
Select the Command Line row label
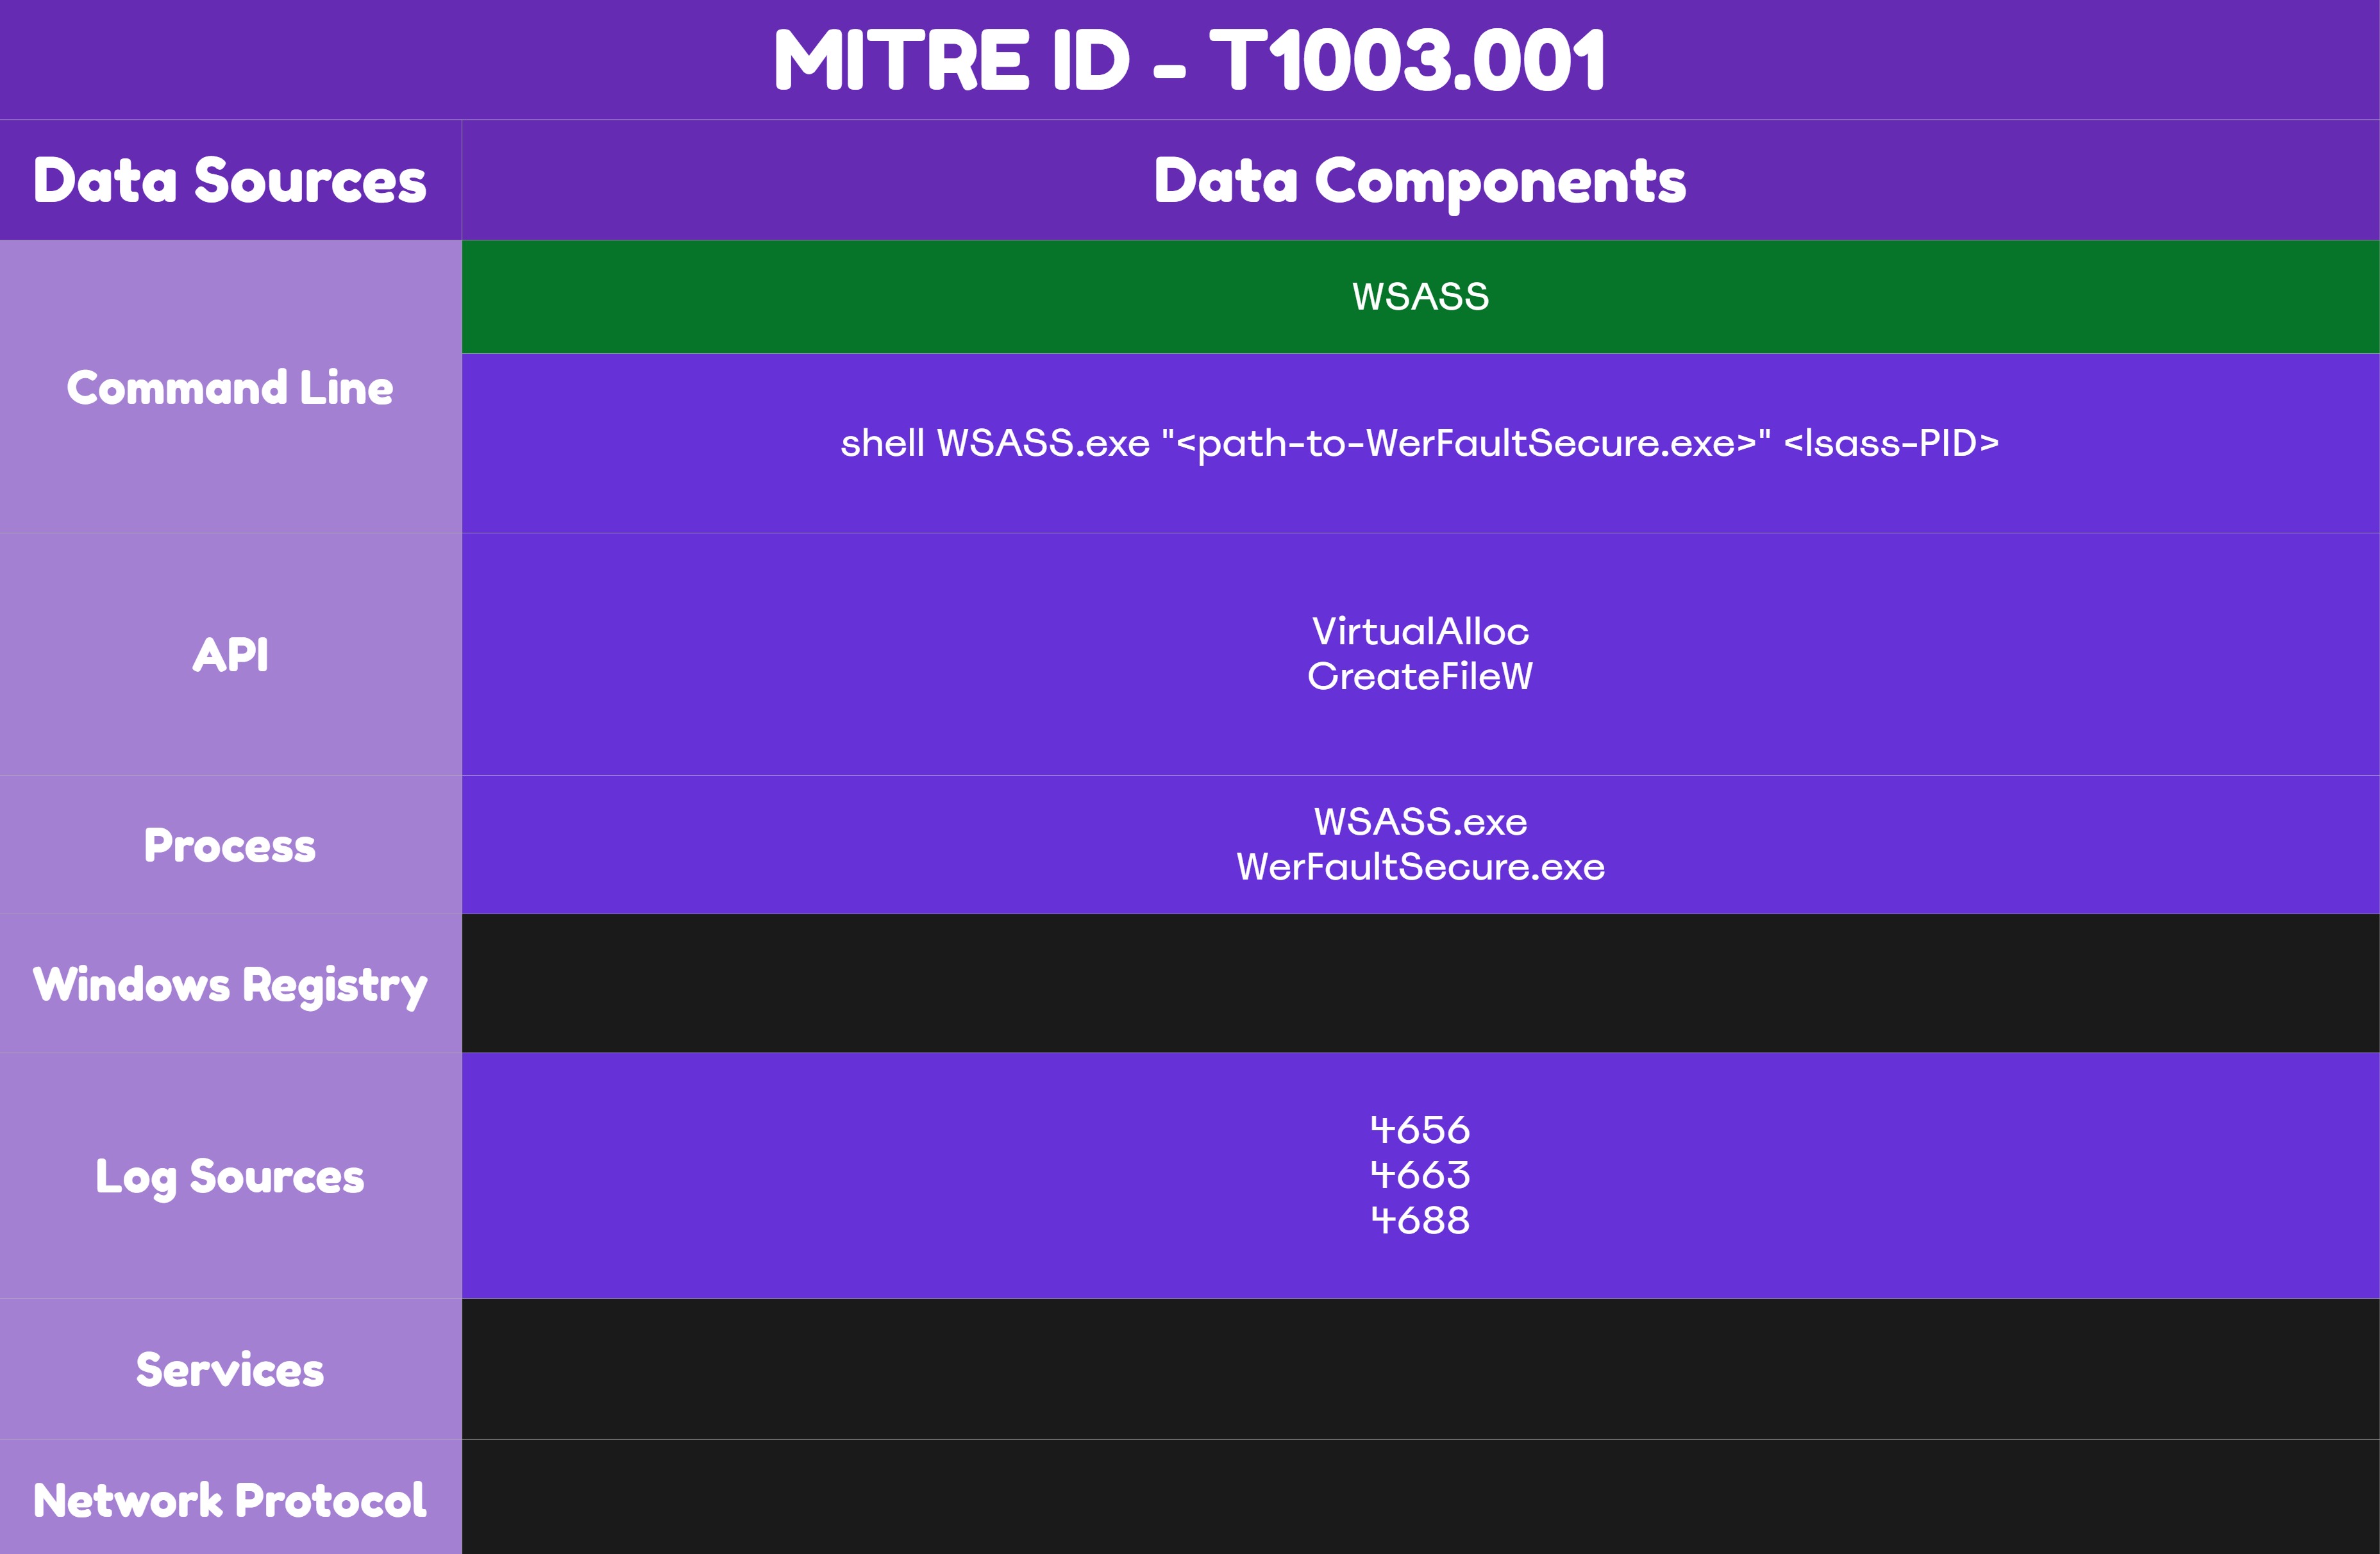point(230,388)
